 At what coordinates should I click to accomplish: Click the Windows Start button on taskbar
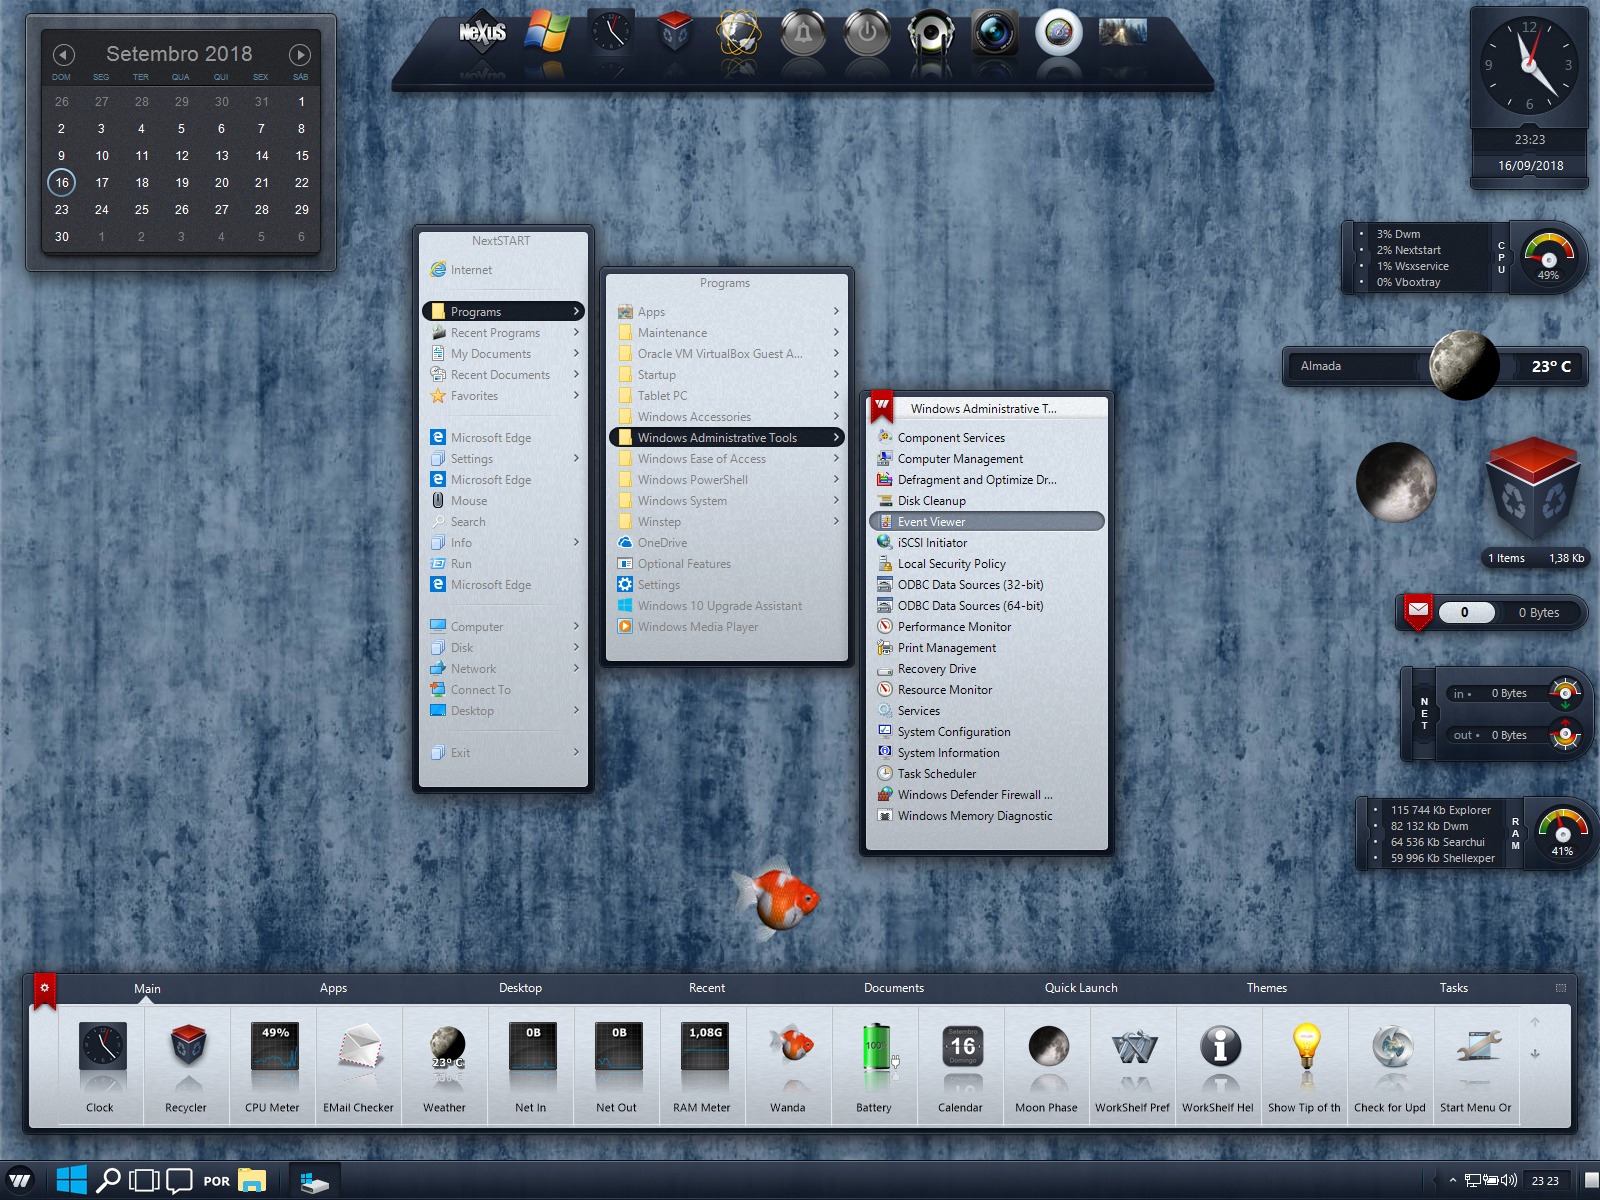pos(71,1180)
